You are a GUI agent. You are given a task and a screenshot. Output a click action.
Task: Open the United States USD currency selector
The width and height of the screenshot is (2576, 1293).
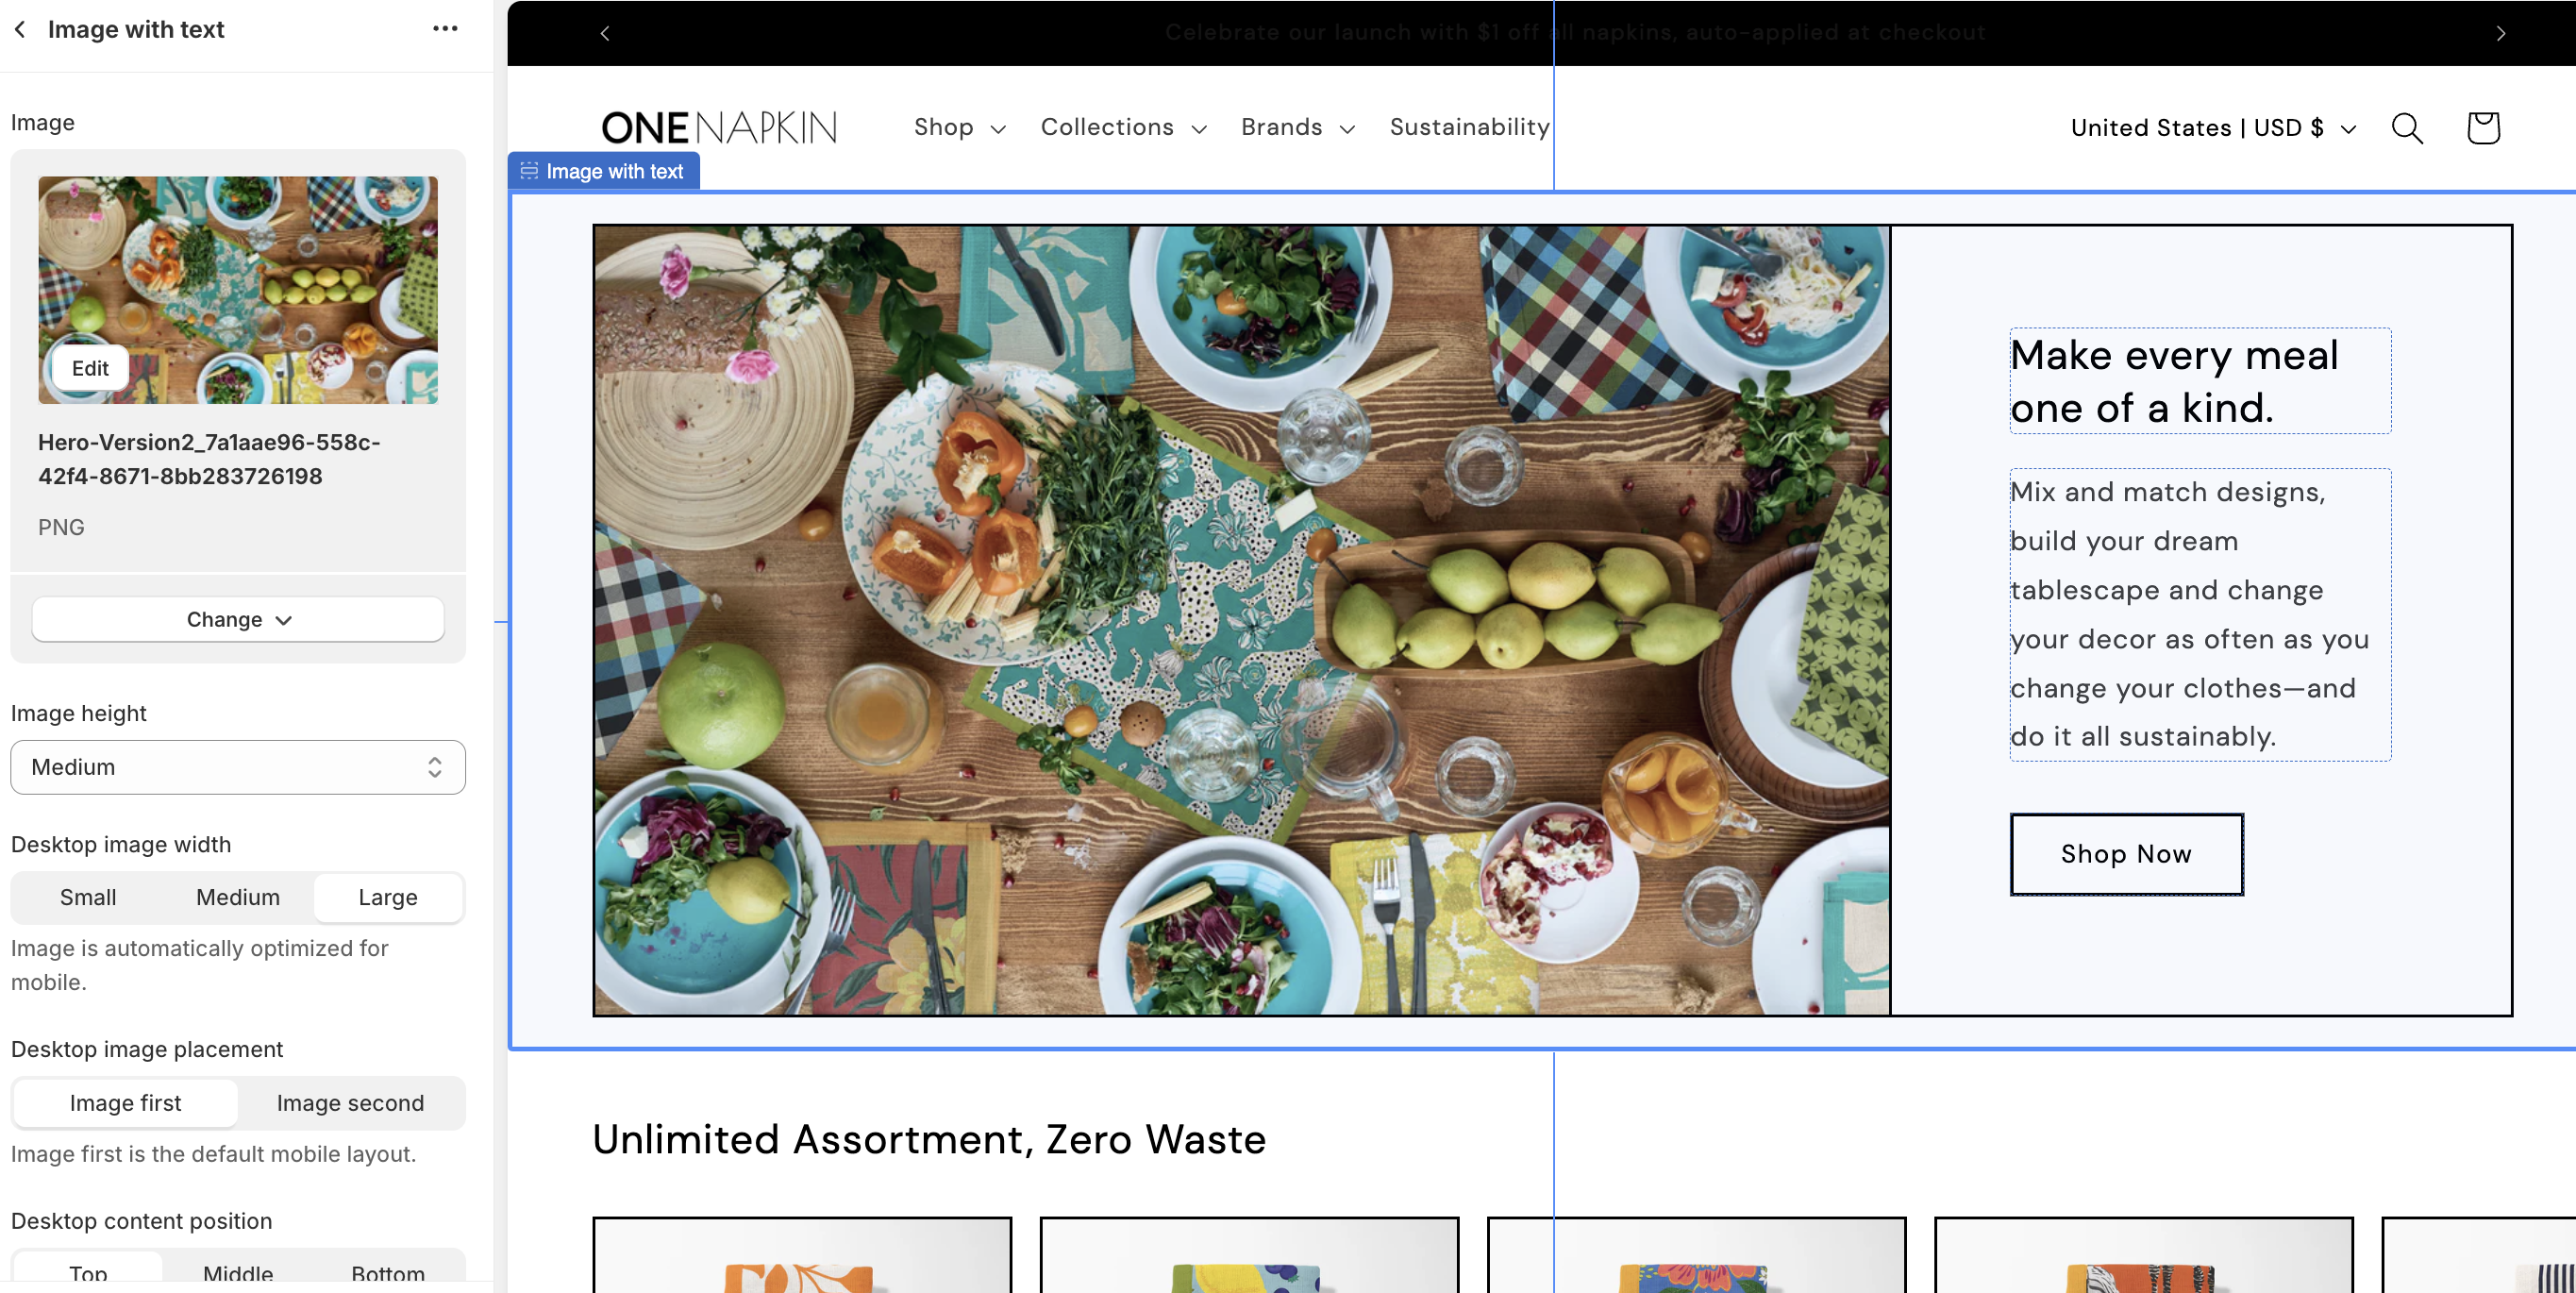click(x=2213, y=128)
